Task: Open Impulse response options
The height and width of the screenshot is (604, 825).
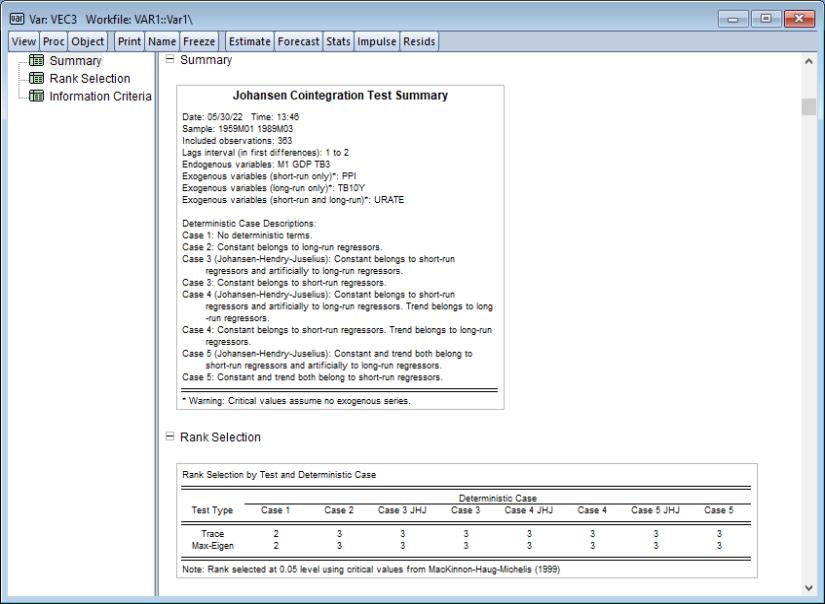Action: tap(378, 41)
